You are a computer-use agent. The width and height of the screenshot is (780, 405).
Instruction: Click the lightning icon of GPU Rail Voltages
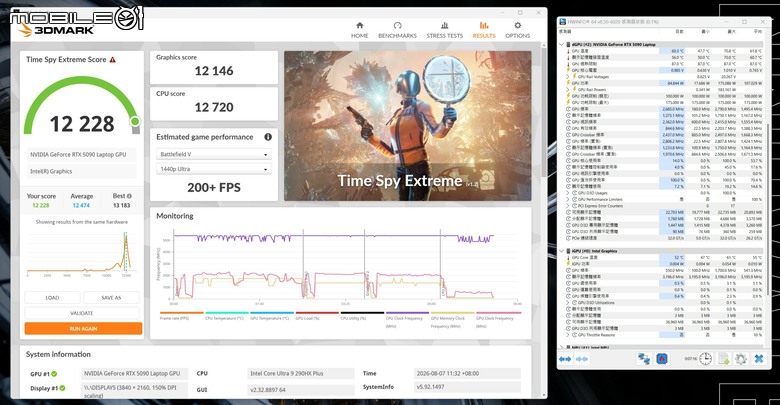[x=575, y=77]
